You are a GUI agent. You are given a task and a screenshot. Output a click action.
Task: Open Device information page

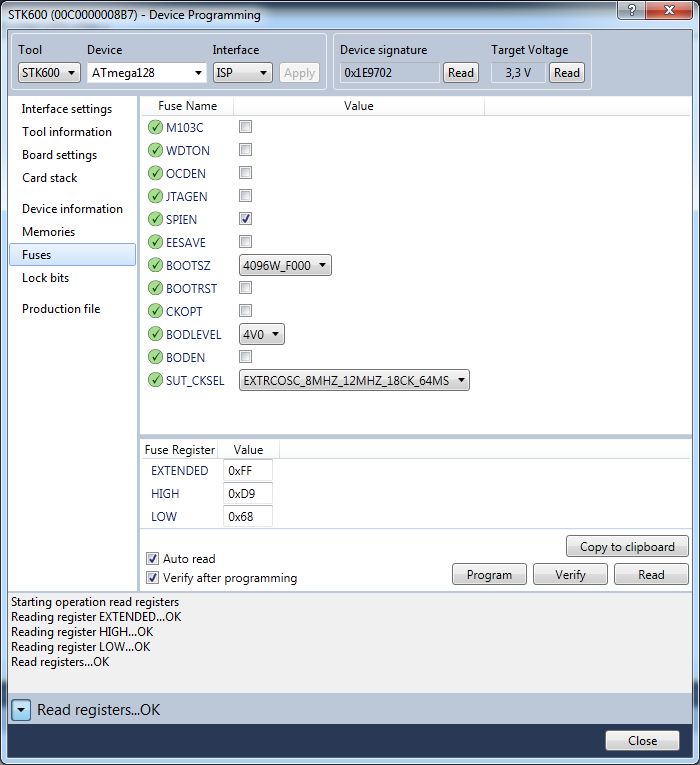72,209
